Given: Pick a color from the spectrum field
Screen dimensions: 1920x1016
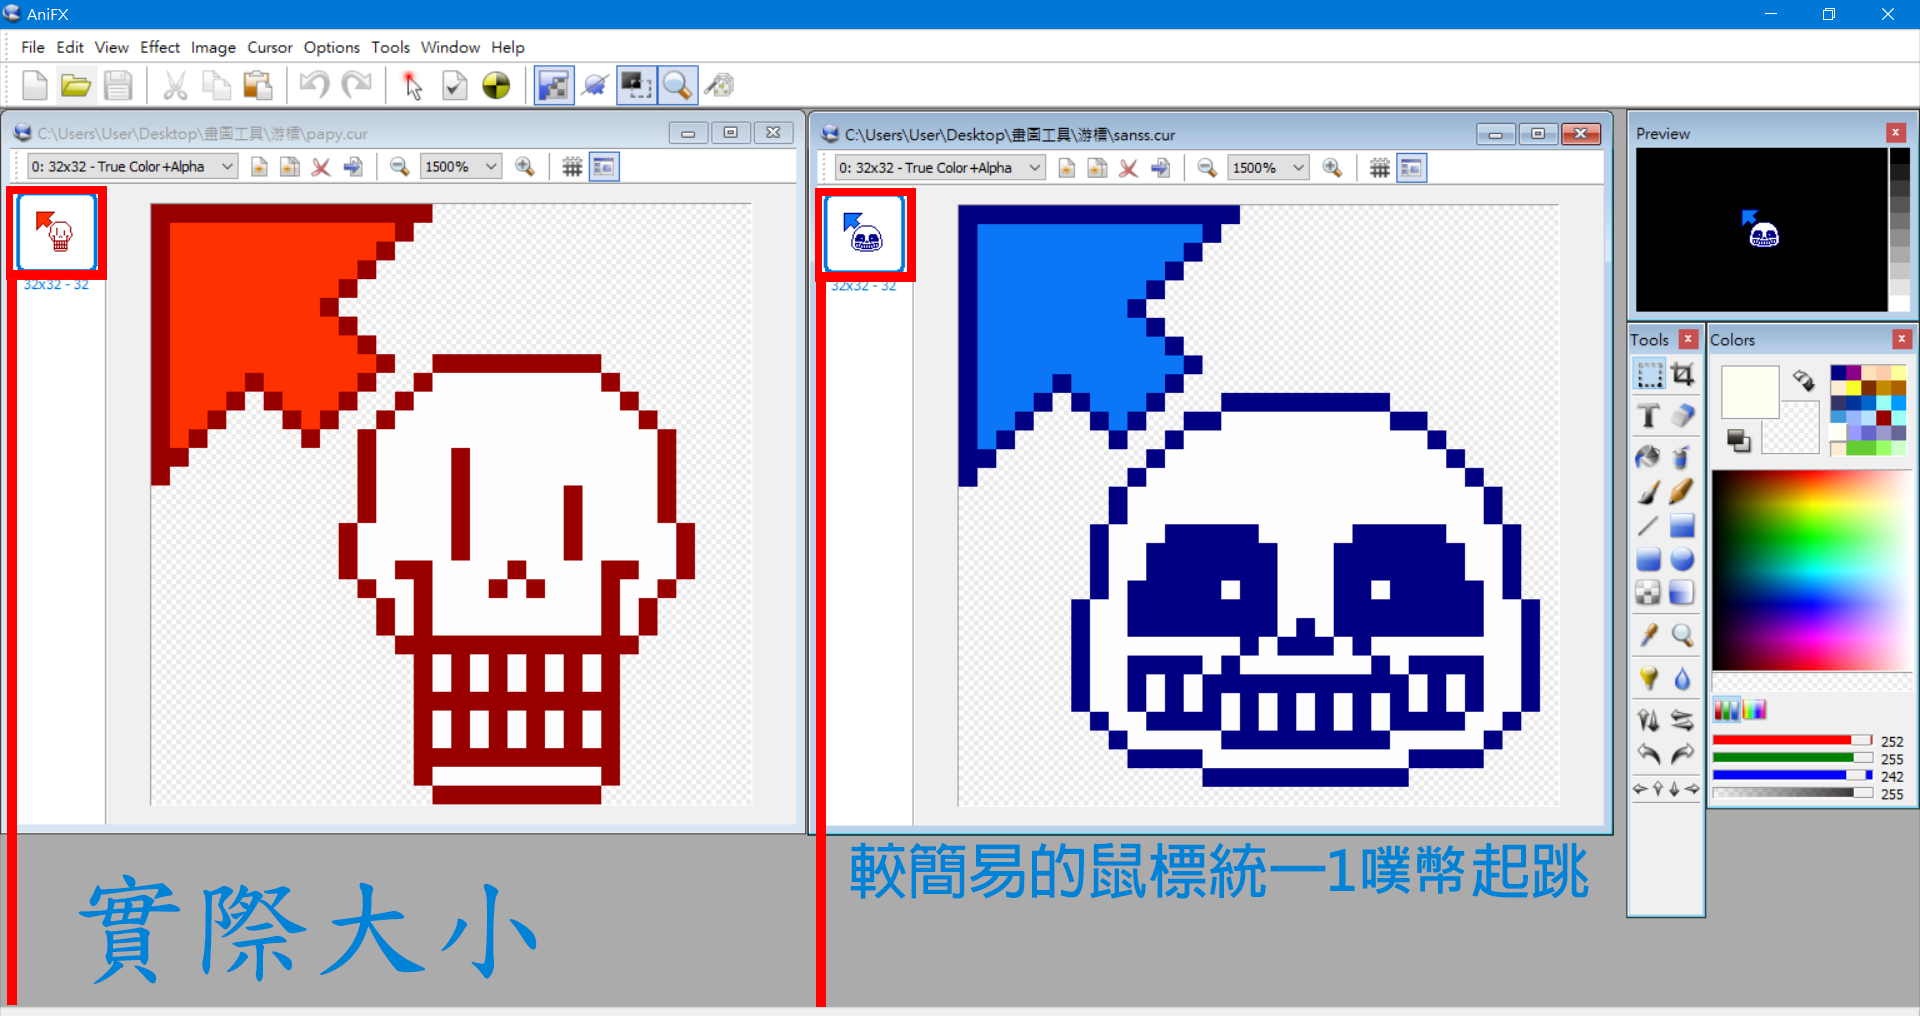Looking at the screenshot, I should (x=1812, y=570).
